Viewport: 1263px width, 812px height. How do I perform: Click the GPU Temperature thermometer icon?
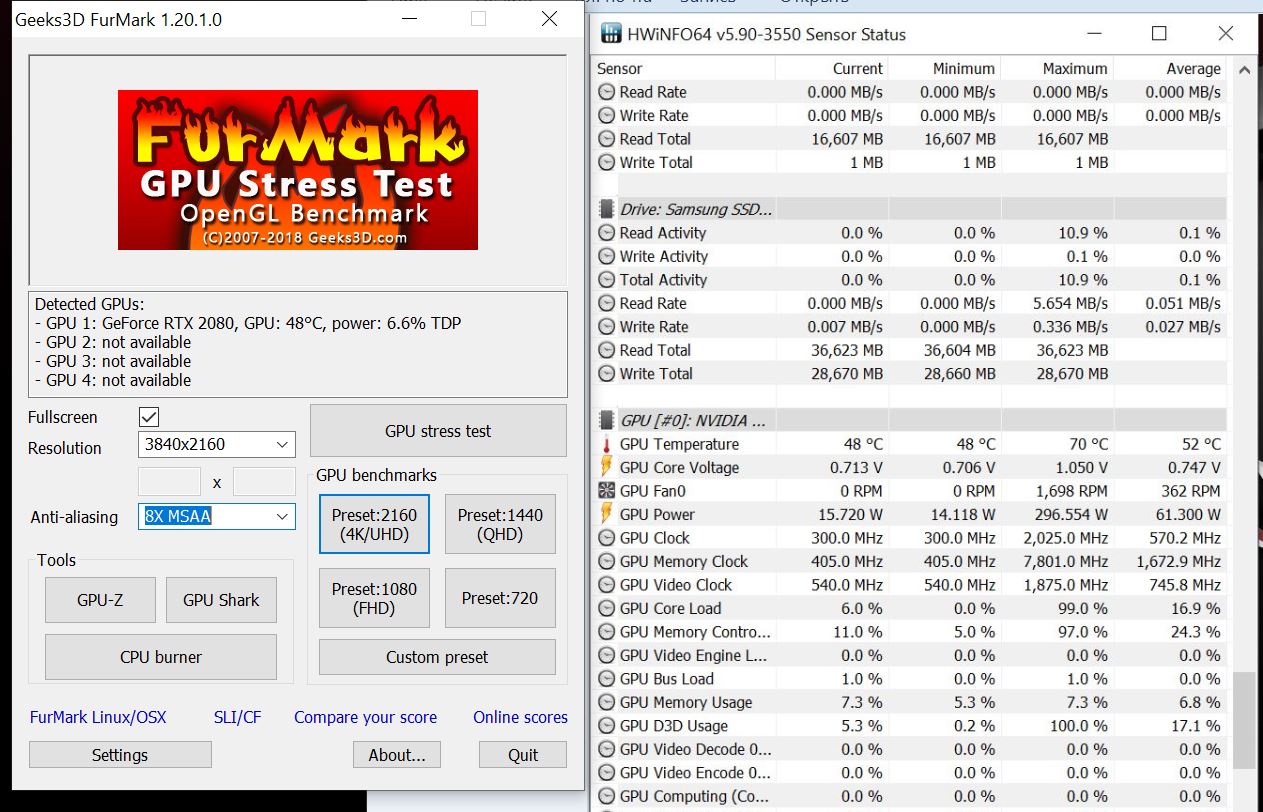point(606,444)
